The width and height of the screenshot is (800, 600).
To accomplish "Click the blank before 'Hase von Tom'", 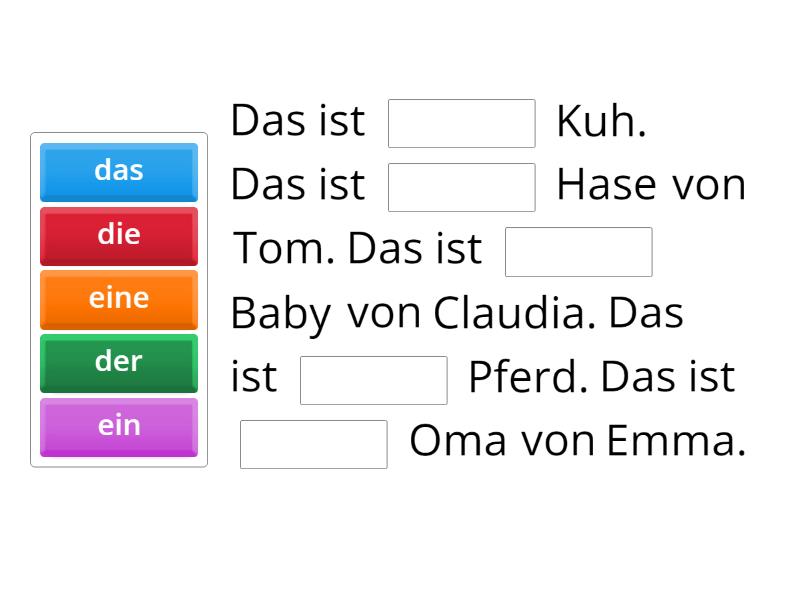I will (x=461, y=187).
